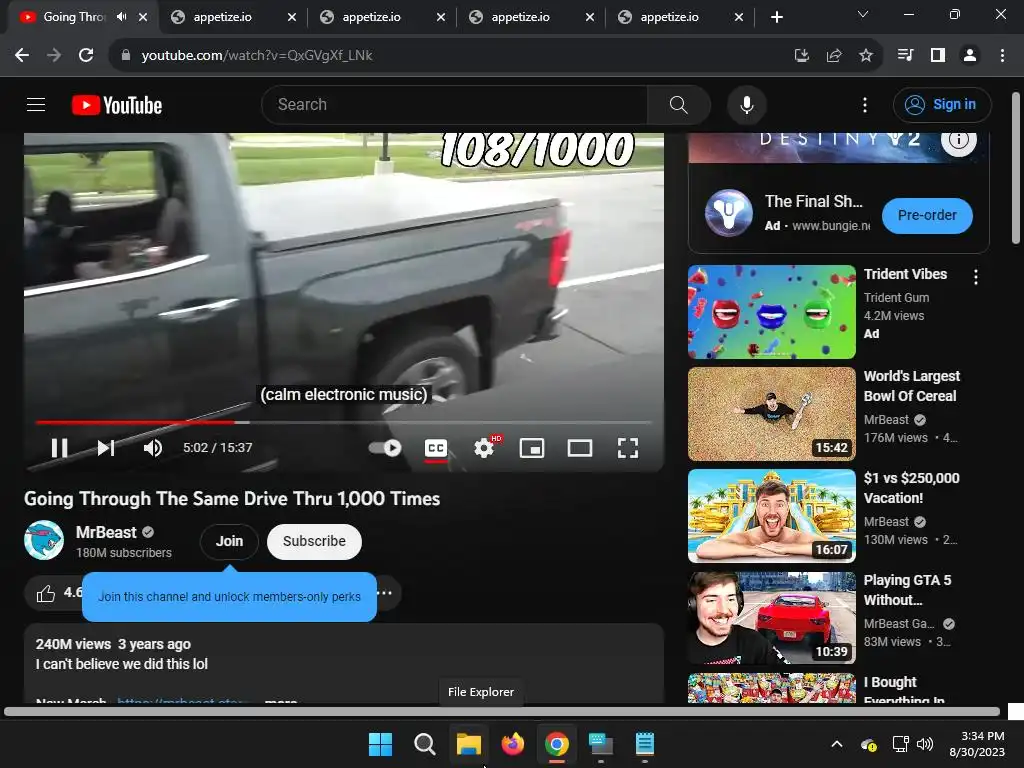Screen dimensions: 1024x768
Task: Focus the YouTube search box
Action: click(x=455, y=104)
